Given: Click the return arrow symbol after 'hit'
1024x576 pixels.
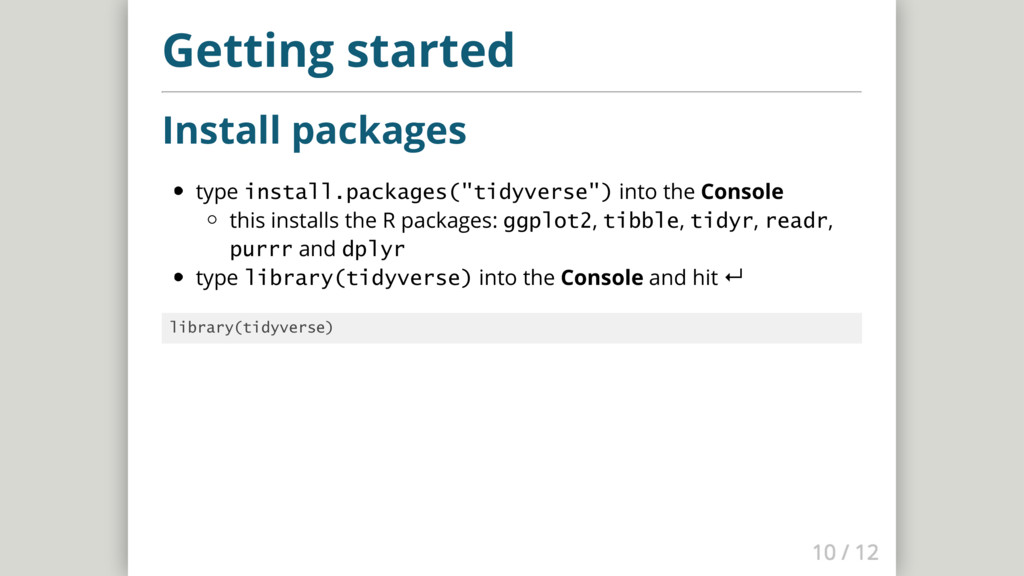Looking at the screenshot, I should coord(731,278).
